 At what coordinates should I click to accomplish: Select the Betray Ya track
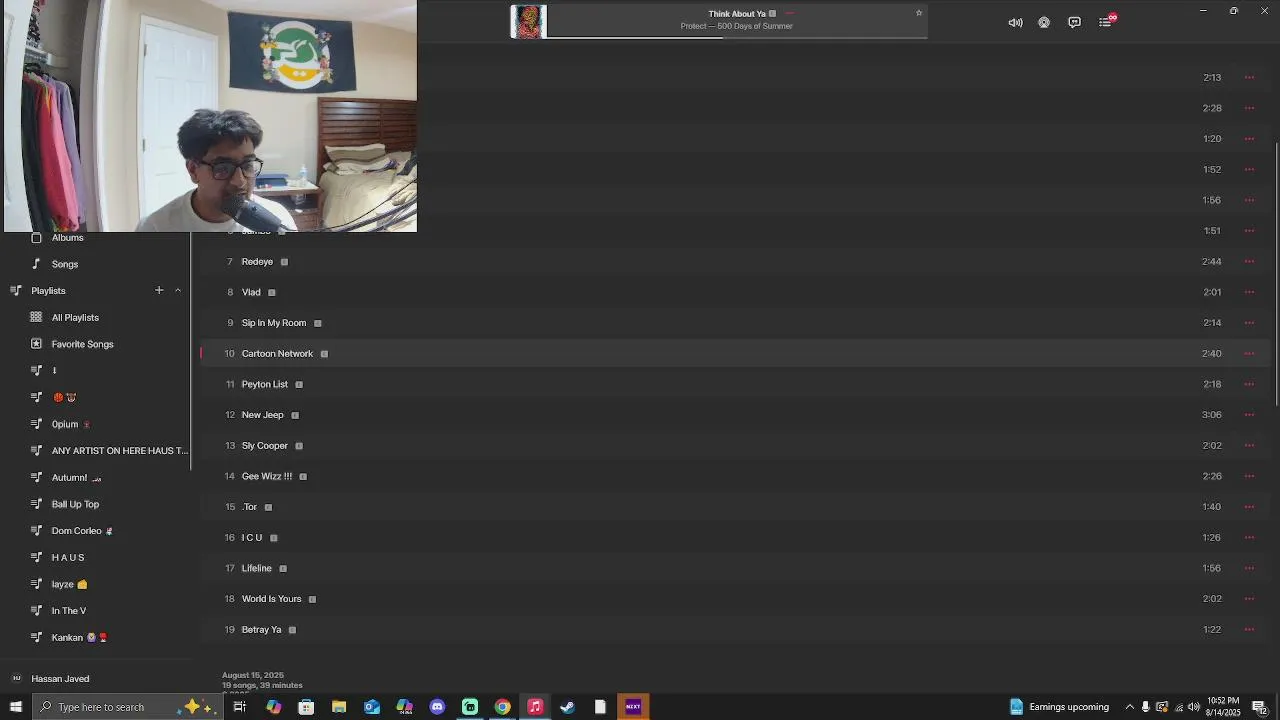click(x=735, y=630)
